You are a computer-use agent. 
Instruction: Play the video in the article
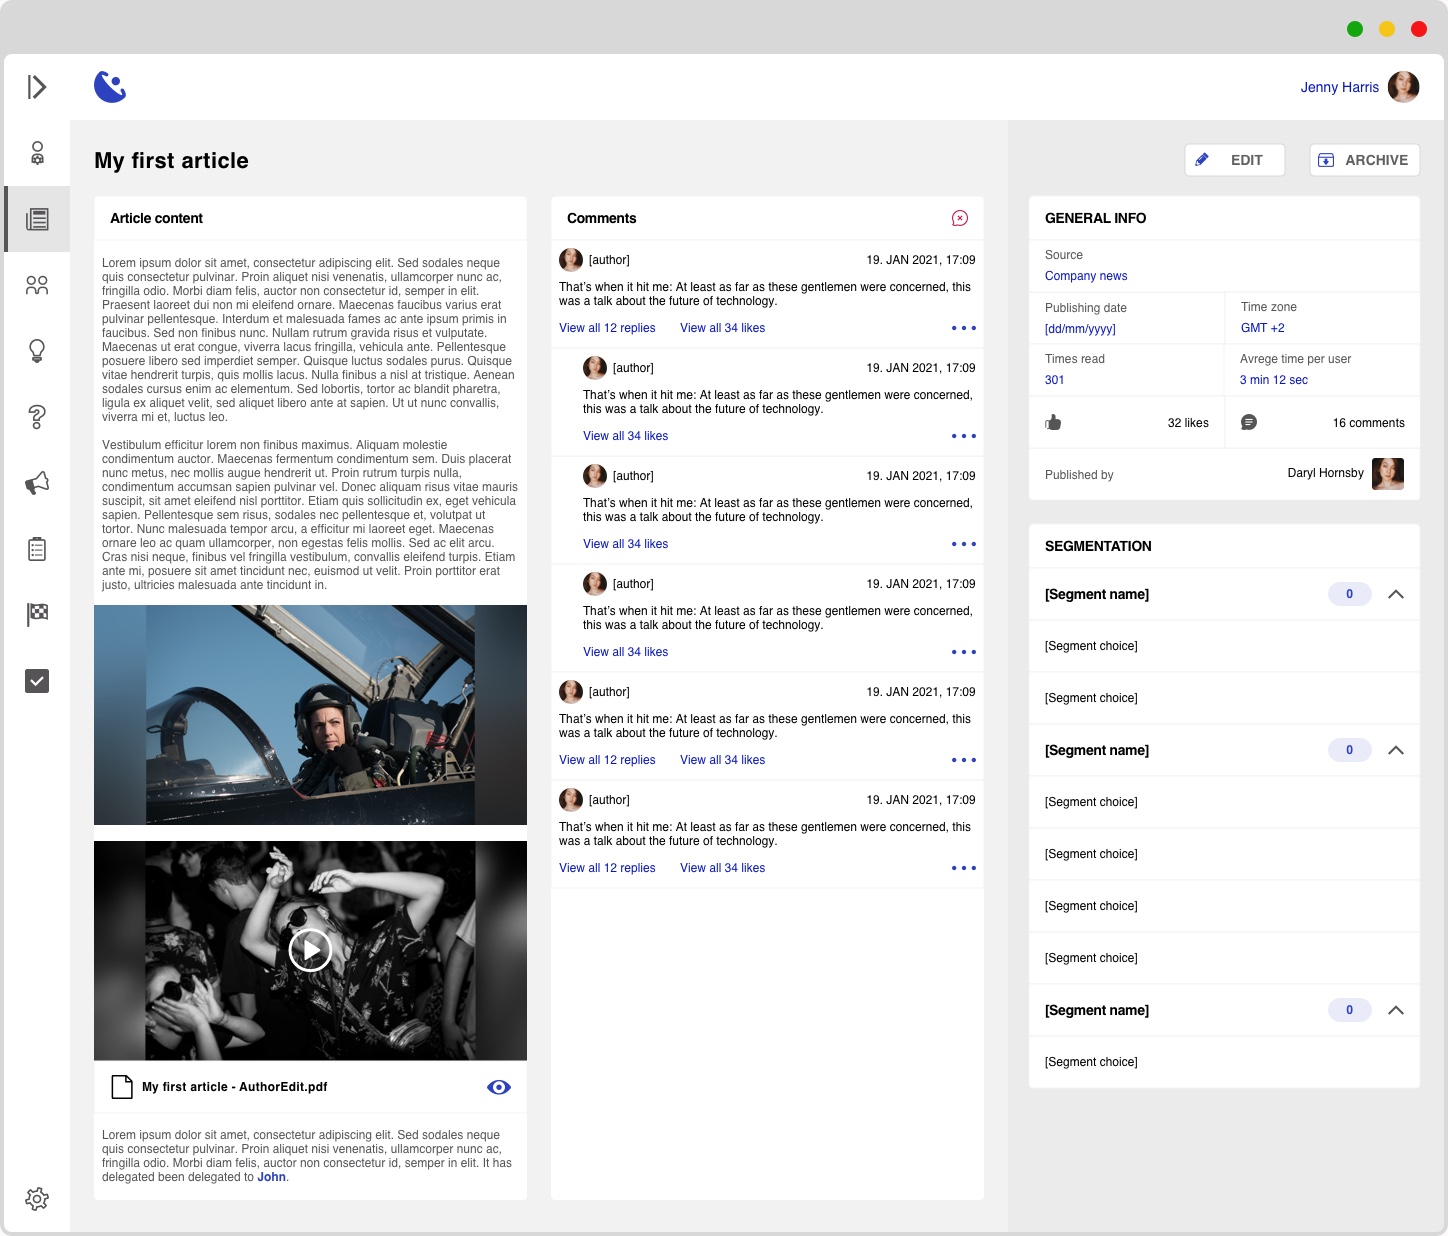coord(310,950)
